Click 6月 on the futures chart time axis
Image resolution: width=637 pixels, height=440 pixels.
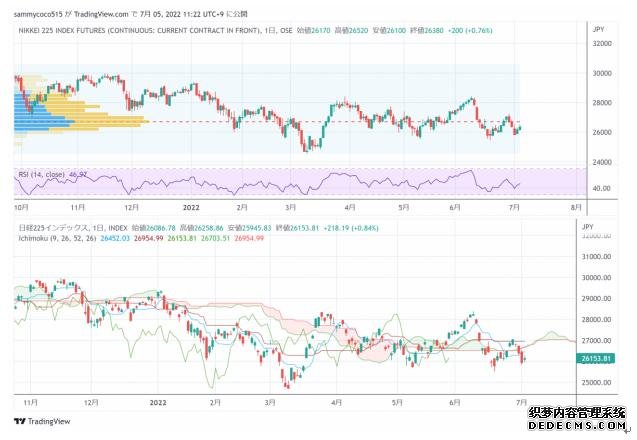(455, 207)
